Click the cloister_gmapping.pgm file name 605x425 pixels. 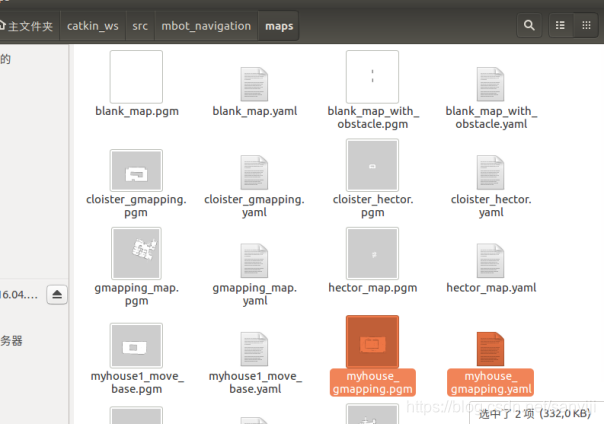tap(136, 206)
